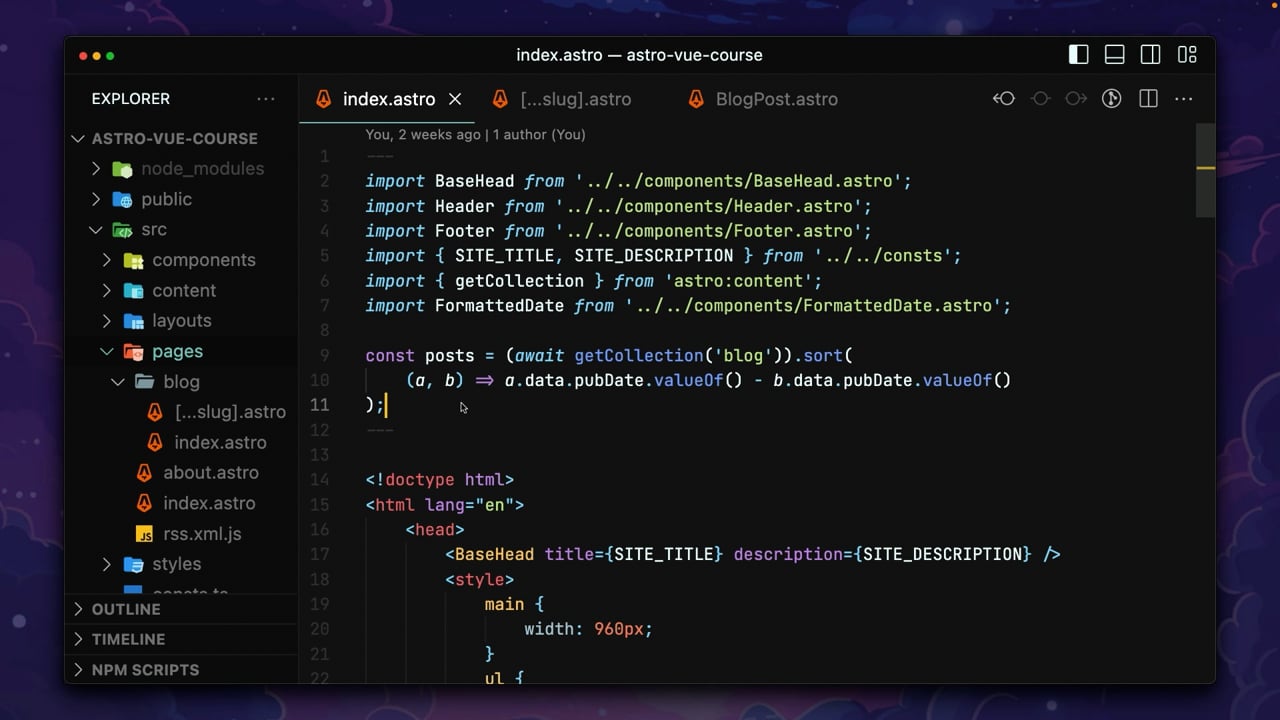The width and height of the screenshot is (1280, 720).
Task: Expand styles folder chevron
Action: coord(107,564)
